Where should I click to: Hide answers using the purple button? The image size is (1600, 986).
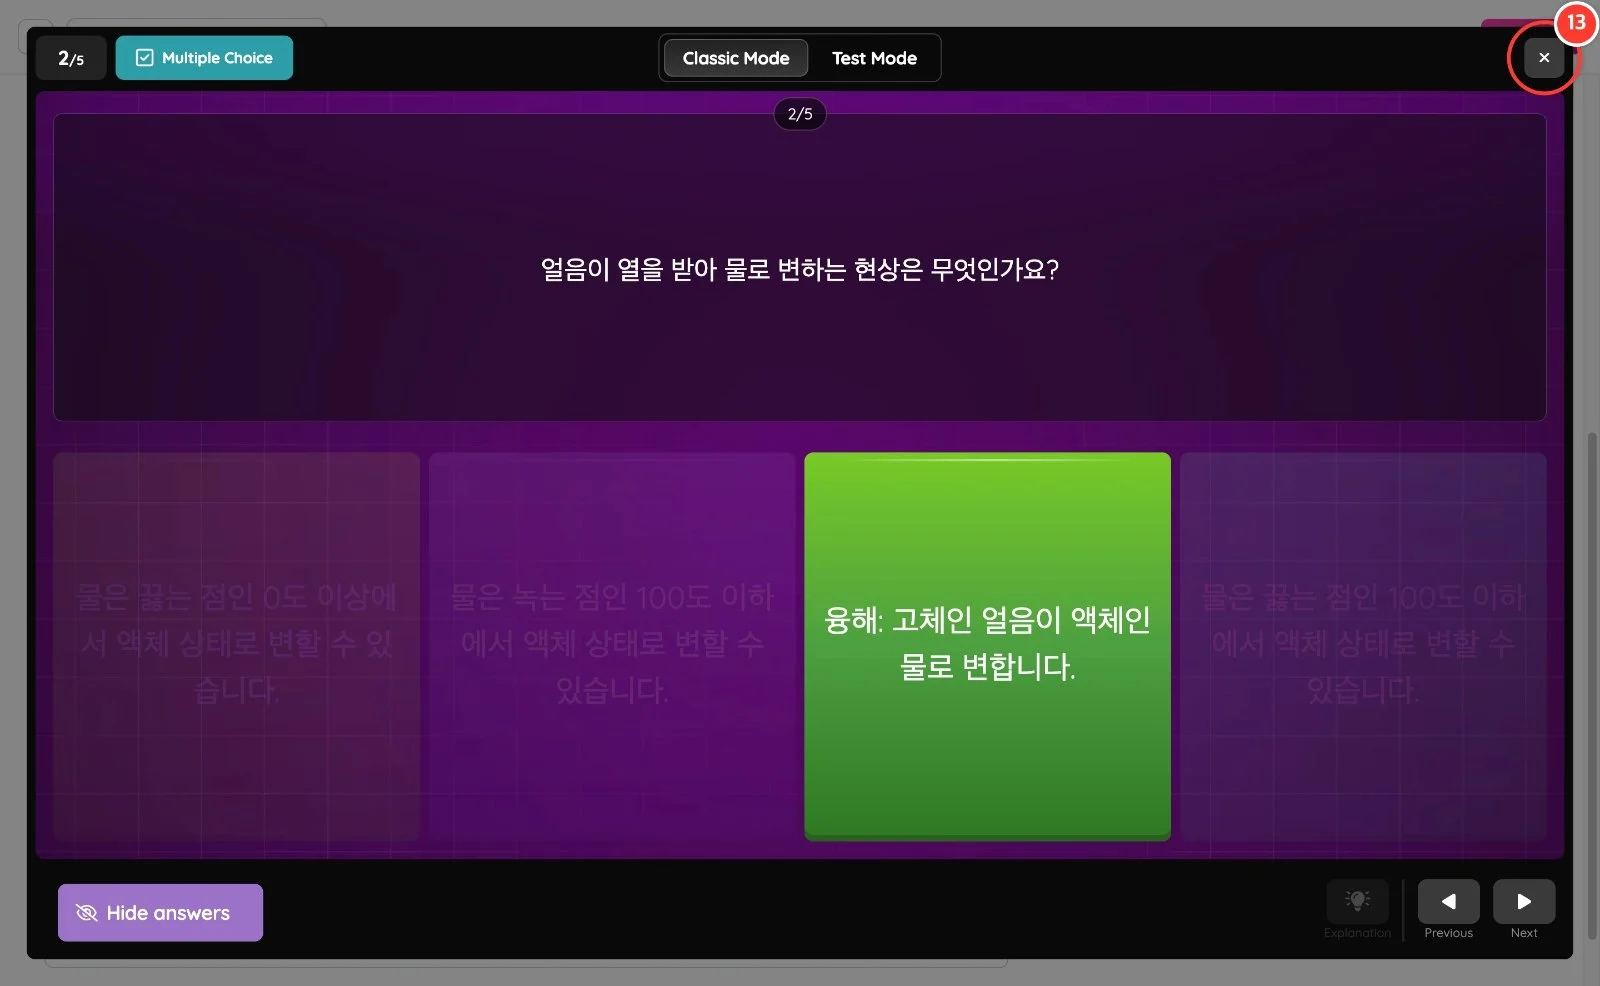tap(160, 912)
